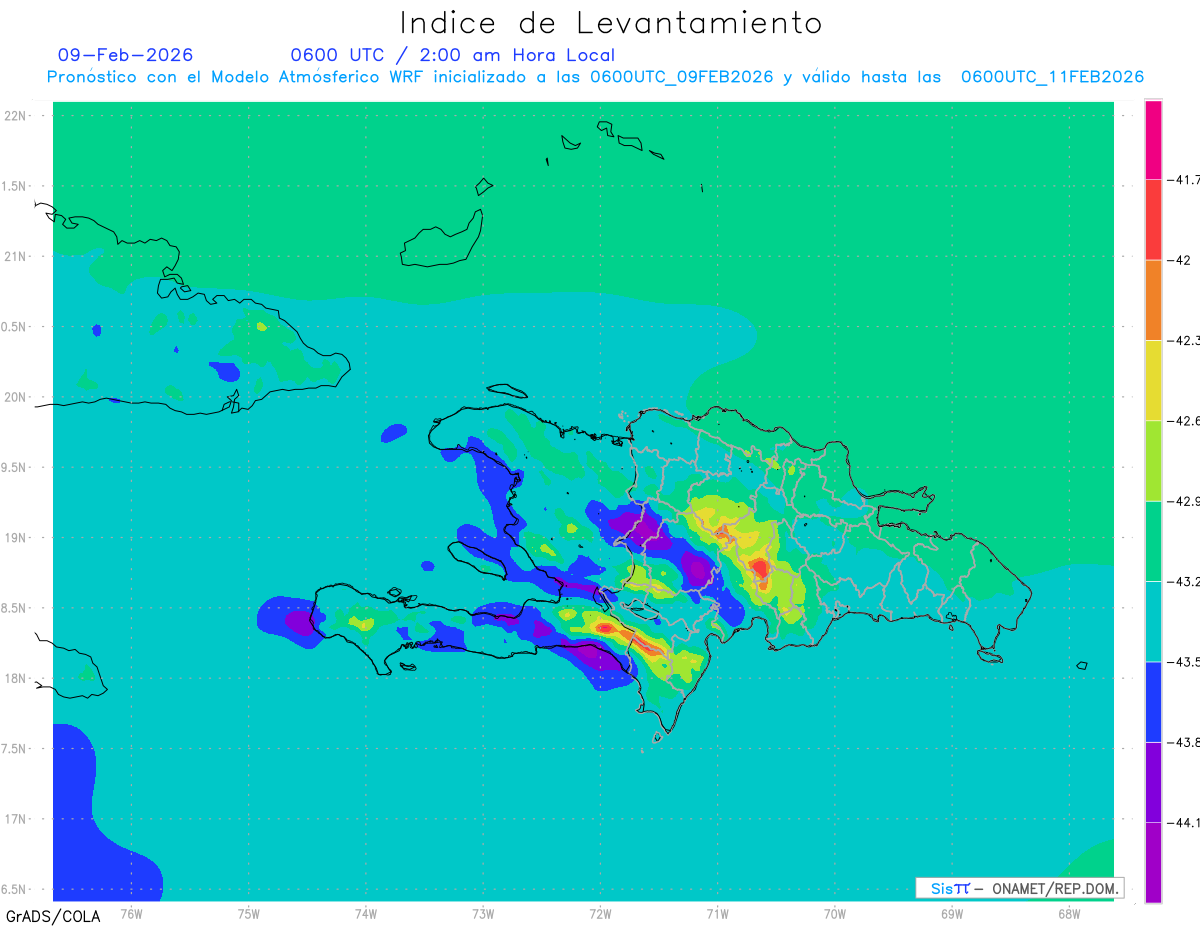Click longitude label '76W'
The width and height of the screenshot is (1200, 927).
(131, 914)
